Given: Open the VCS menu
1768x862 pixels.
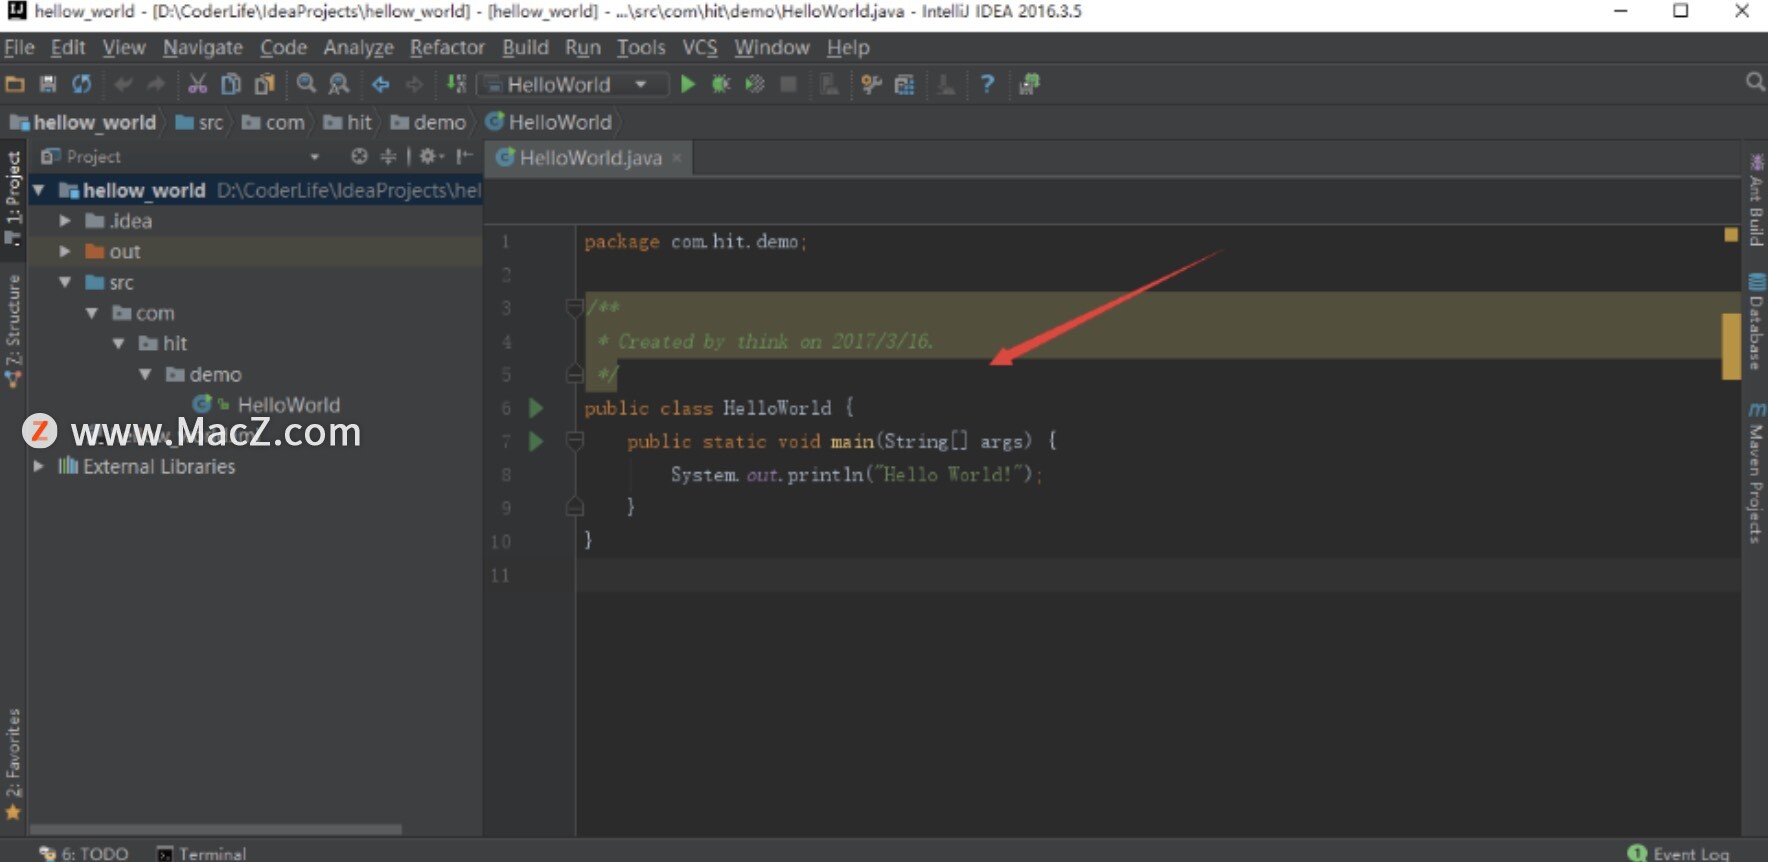Looking at the screenshot, I should click(x=700, y=47).
